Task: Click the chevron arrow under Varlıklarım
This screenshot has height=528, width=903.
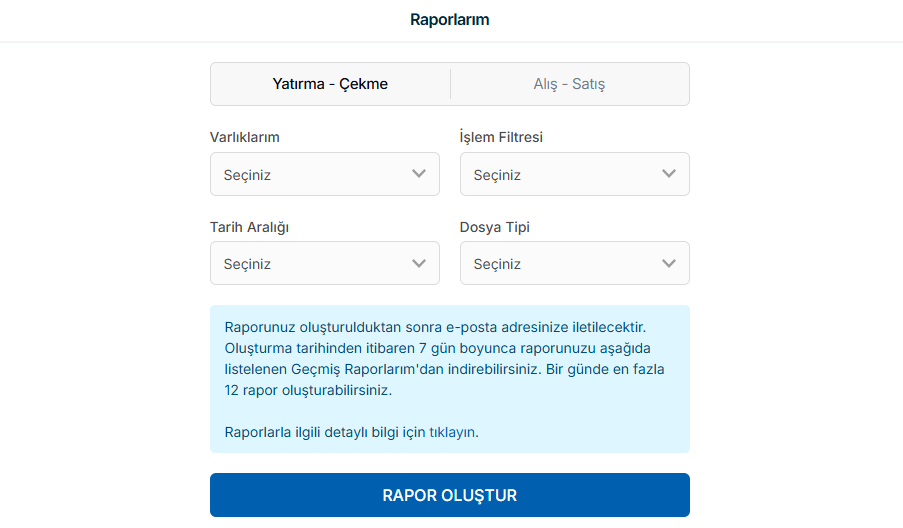Action: (x=419, y=174)
